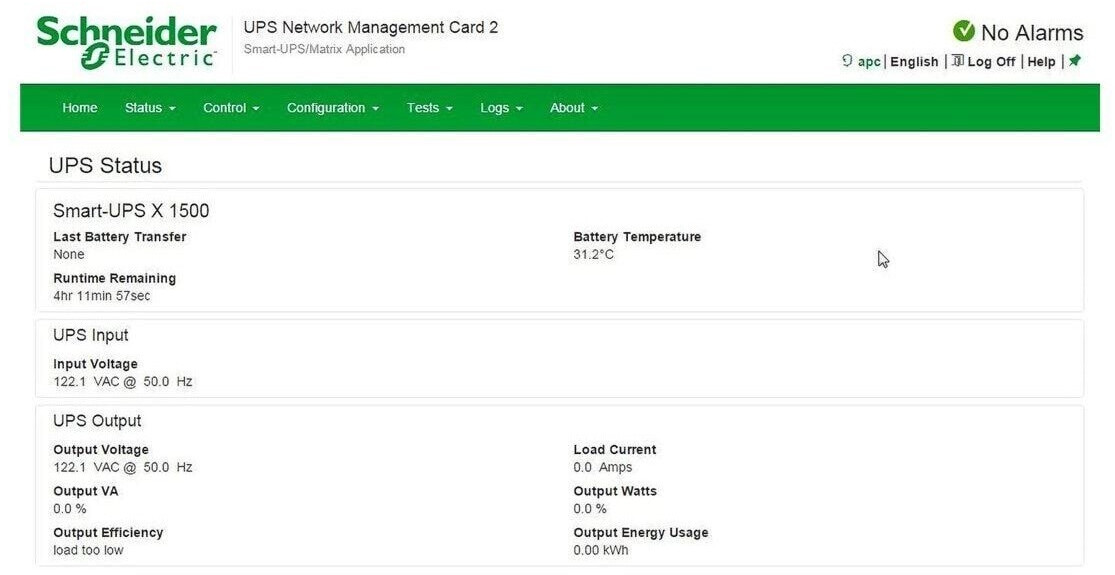The width and height of the screenshot is (1115, 575).
Task: Open the Logs menu in navigation bar
Action: [501, 108]
